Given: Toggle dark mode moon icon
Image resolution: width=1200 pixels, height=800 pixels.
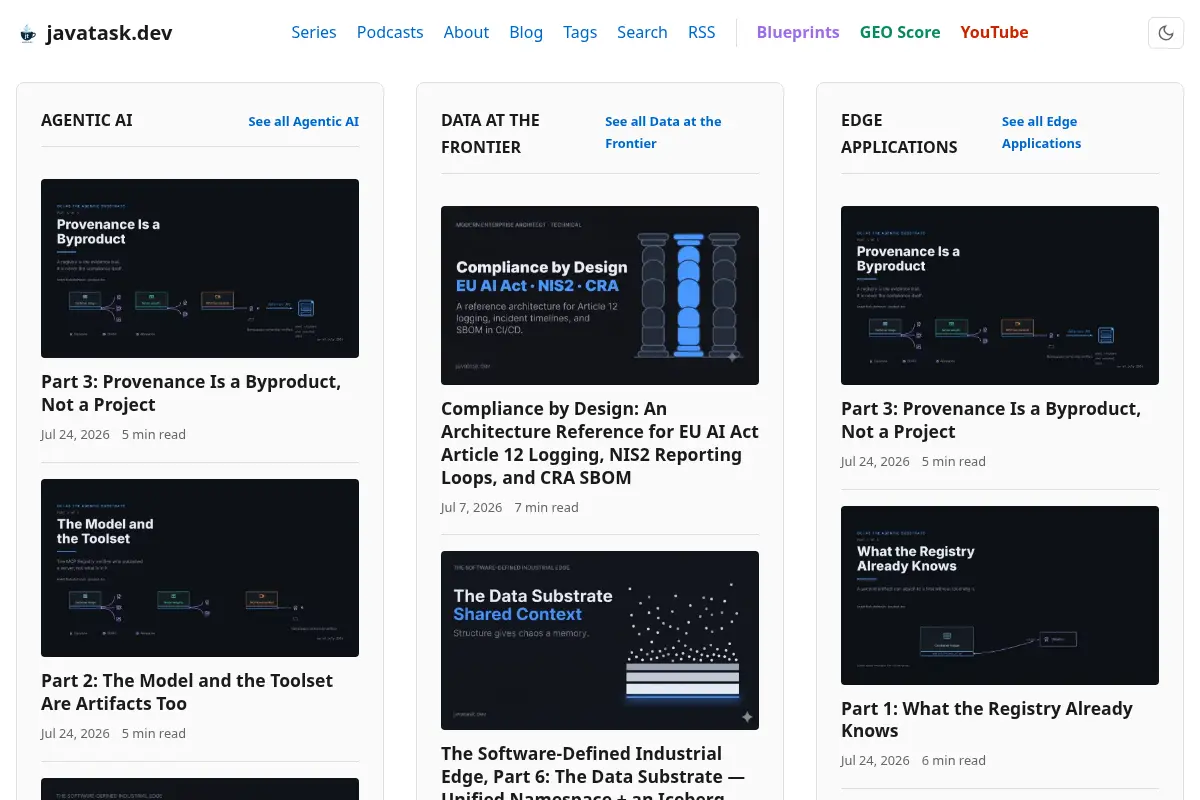Looking at the screenshot, I should (1166, 33).
